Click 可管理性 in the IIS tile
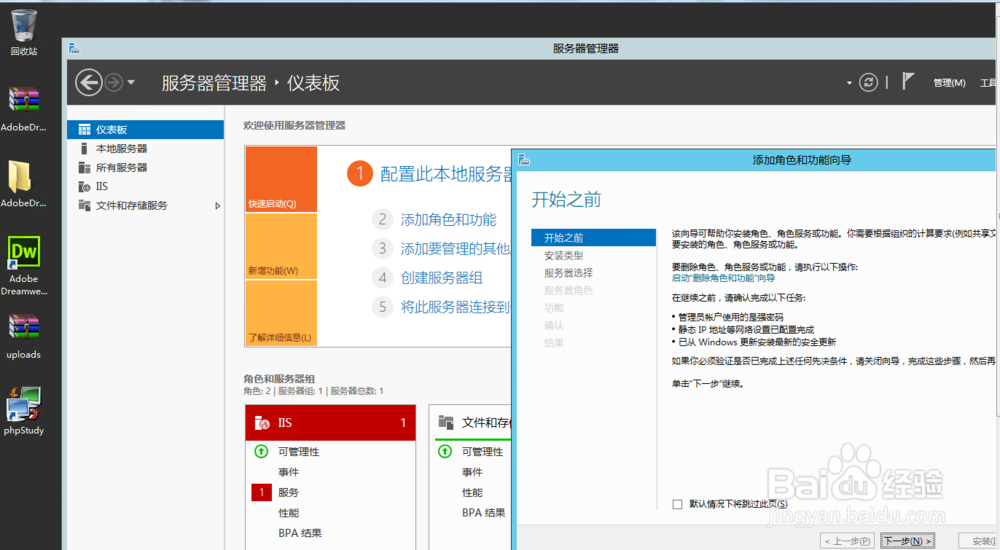Screen dimensions: 1000x550 (x=298, y=452)
